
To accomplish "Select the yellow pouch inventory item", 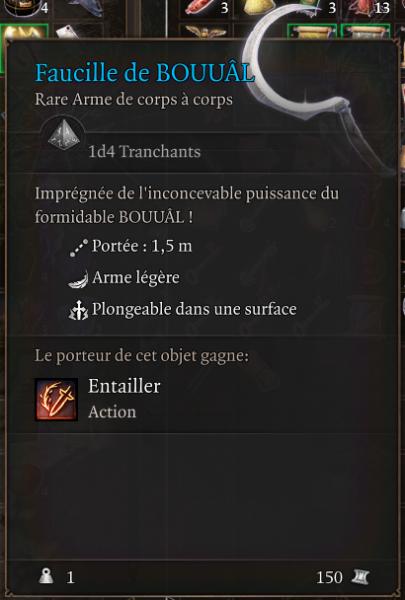I will [x=256, y=8].
